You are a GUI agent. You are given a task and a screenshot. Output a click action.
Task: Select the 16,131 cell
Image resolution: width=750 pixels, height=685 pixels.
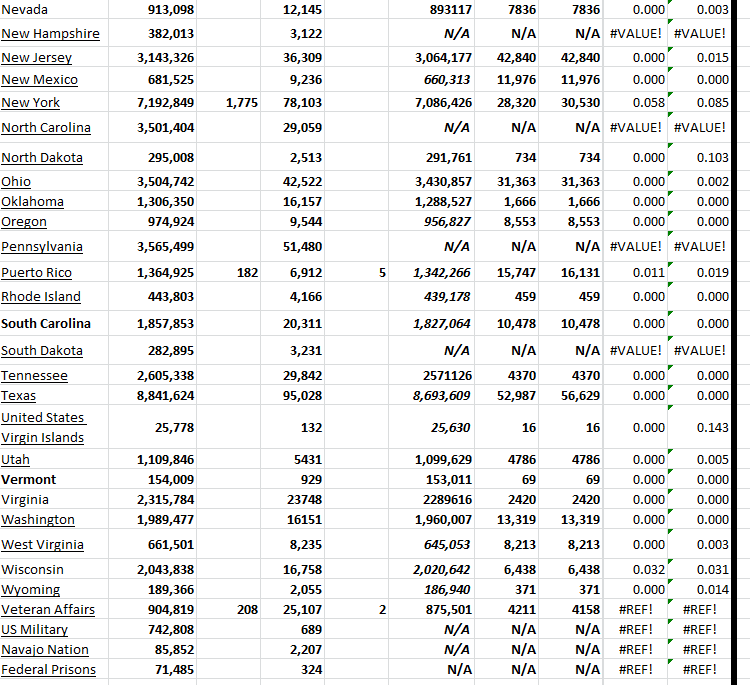point(571,272)
